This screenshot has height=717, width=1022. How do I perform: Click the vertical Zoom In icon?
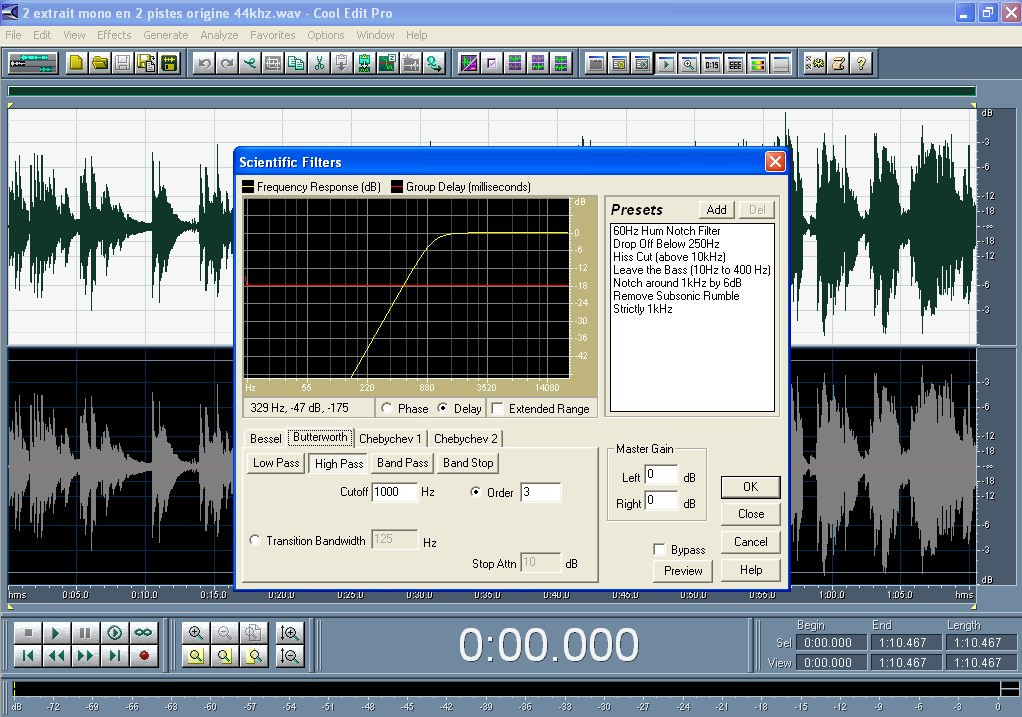pos(290,633)
